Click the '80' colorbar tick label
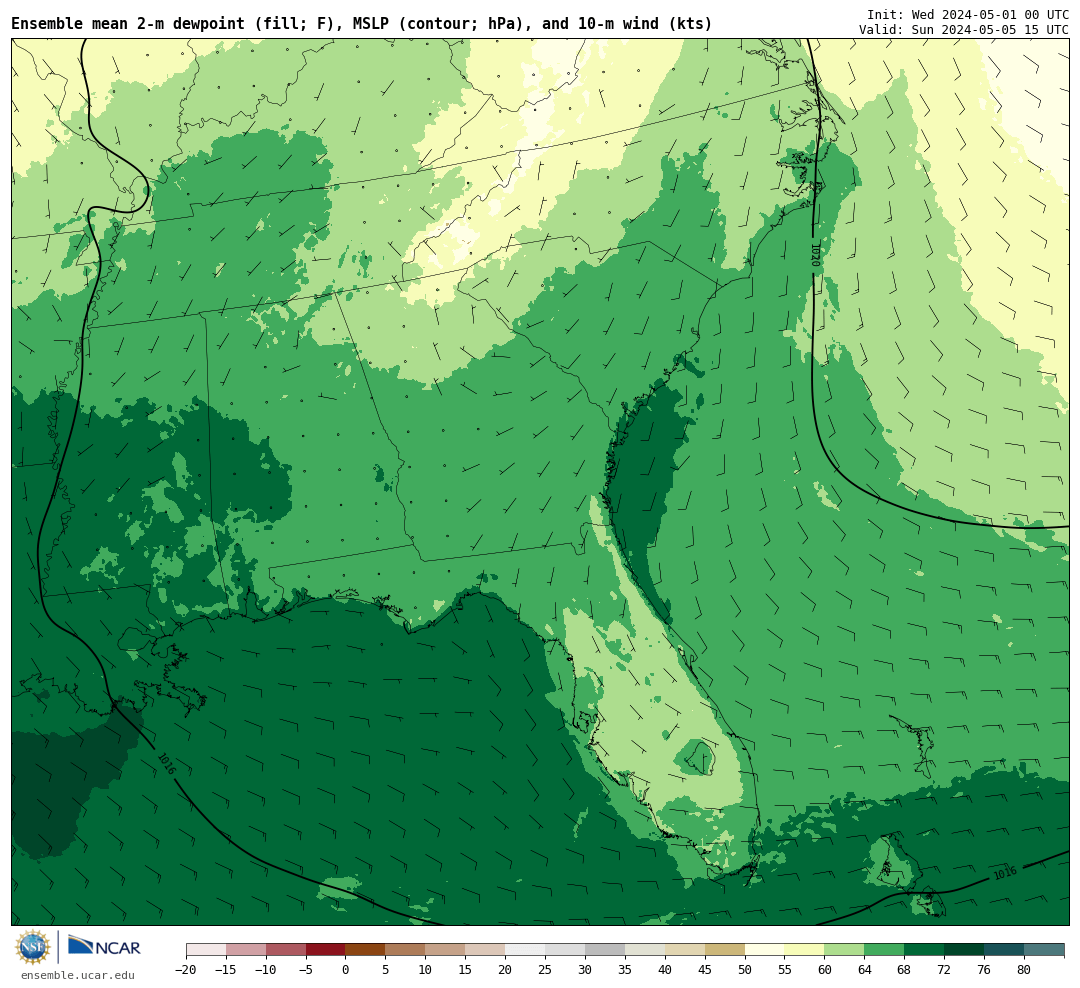This screenshot has width=1080, height=988. 1024,969
